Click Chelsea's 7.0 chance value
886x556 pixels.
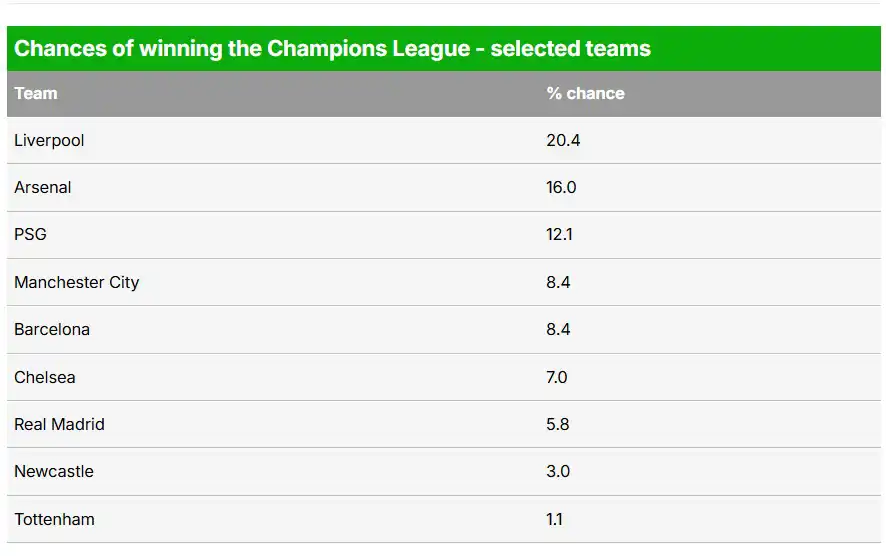pos(557,377)
